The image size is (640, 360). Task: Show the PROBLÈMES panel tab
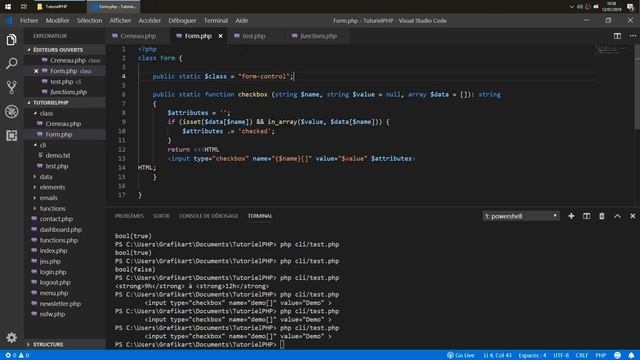pyautogui.click(x=129, y=216)
